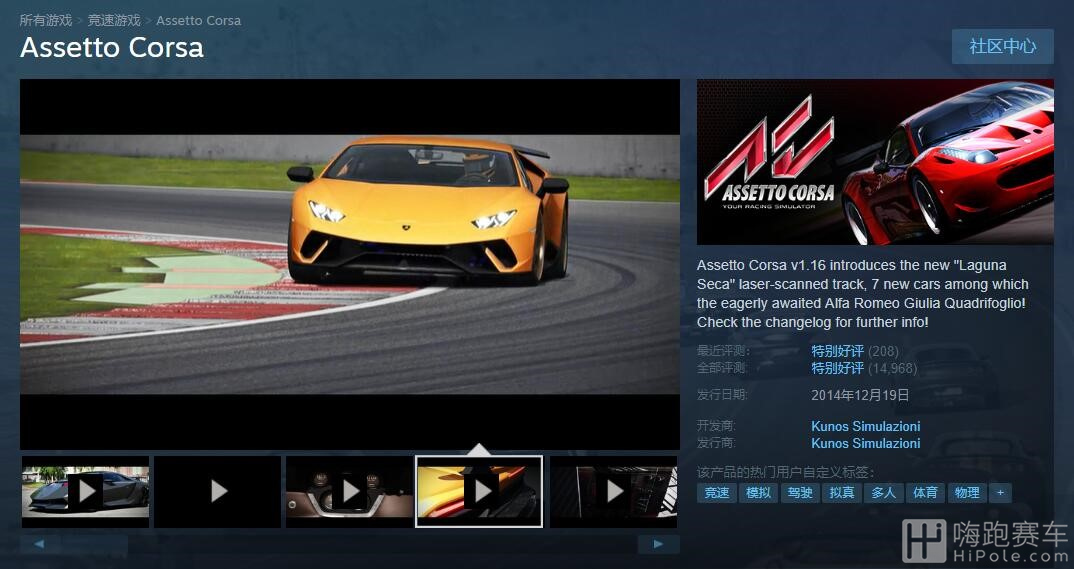Click the right arrow of thumbnail scroller
The height and width of the screenshot is (569, 1074).
tap(658, 544)
